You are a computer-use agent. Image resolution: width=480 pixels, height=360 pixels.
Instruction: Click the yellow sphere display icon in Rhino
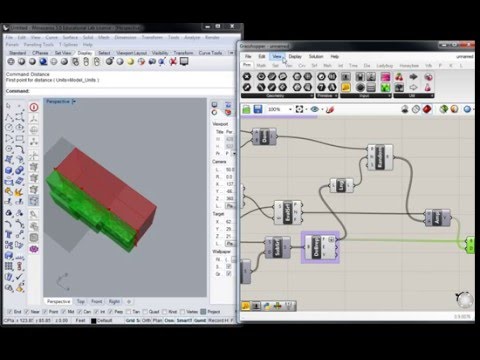coord(131,62)
